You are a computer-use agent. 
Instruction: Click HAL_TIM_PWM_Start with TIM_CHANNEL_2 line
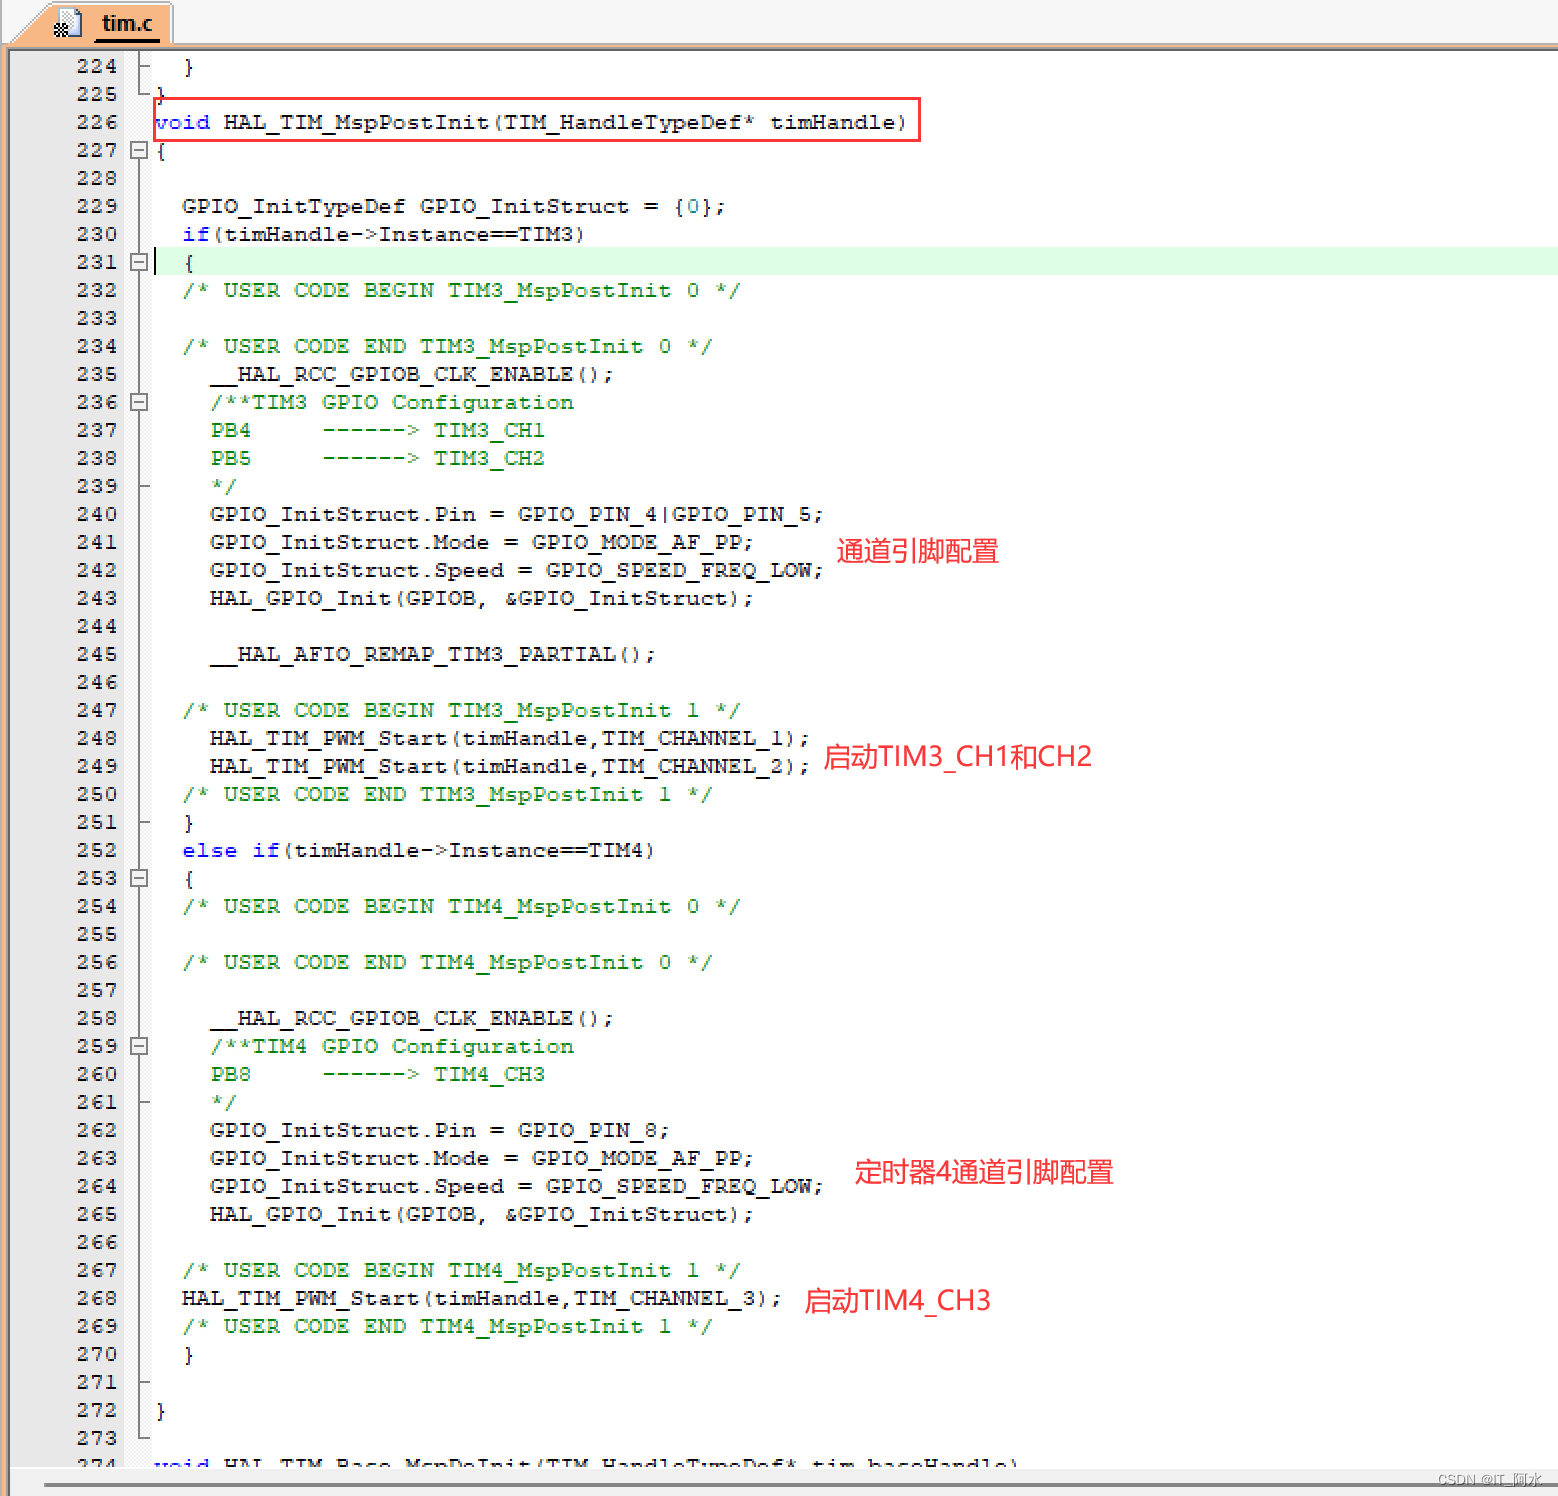(509, 766)
